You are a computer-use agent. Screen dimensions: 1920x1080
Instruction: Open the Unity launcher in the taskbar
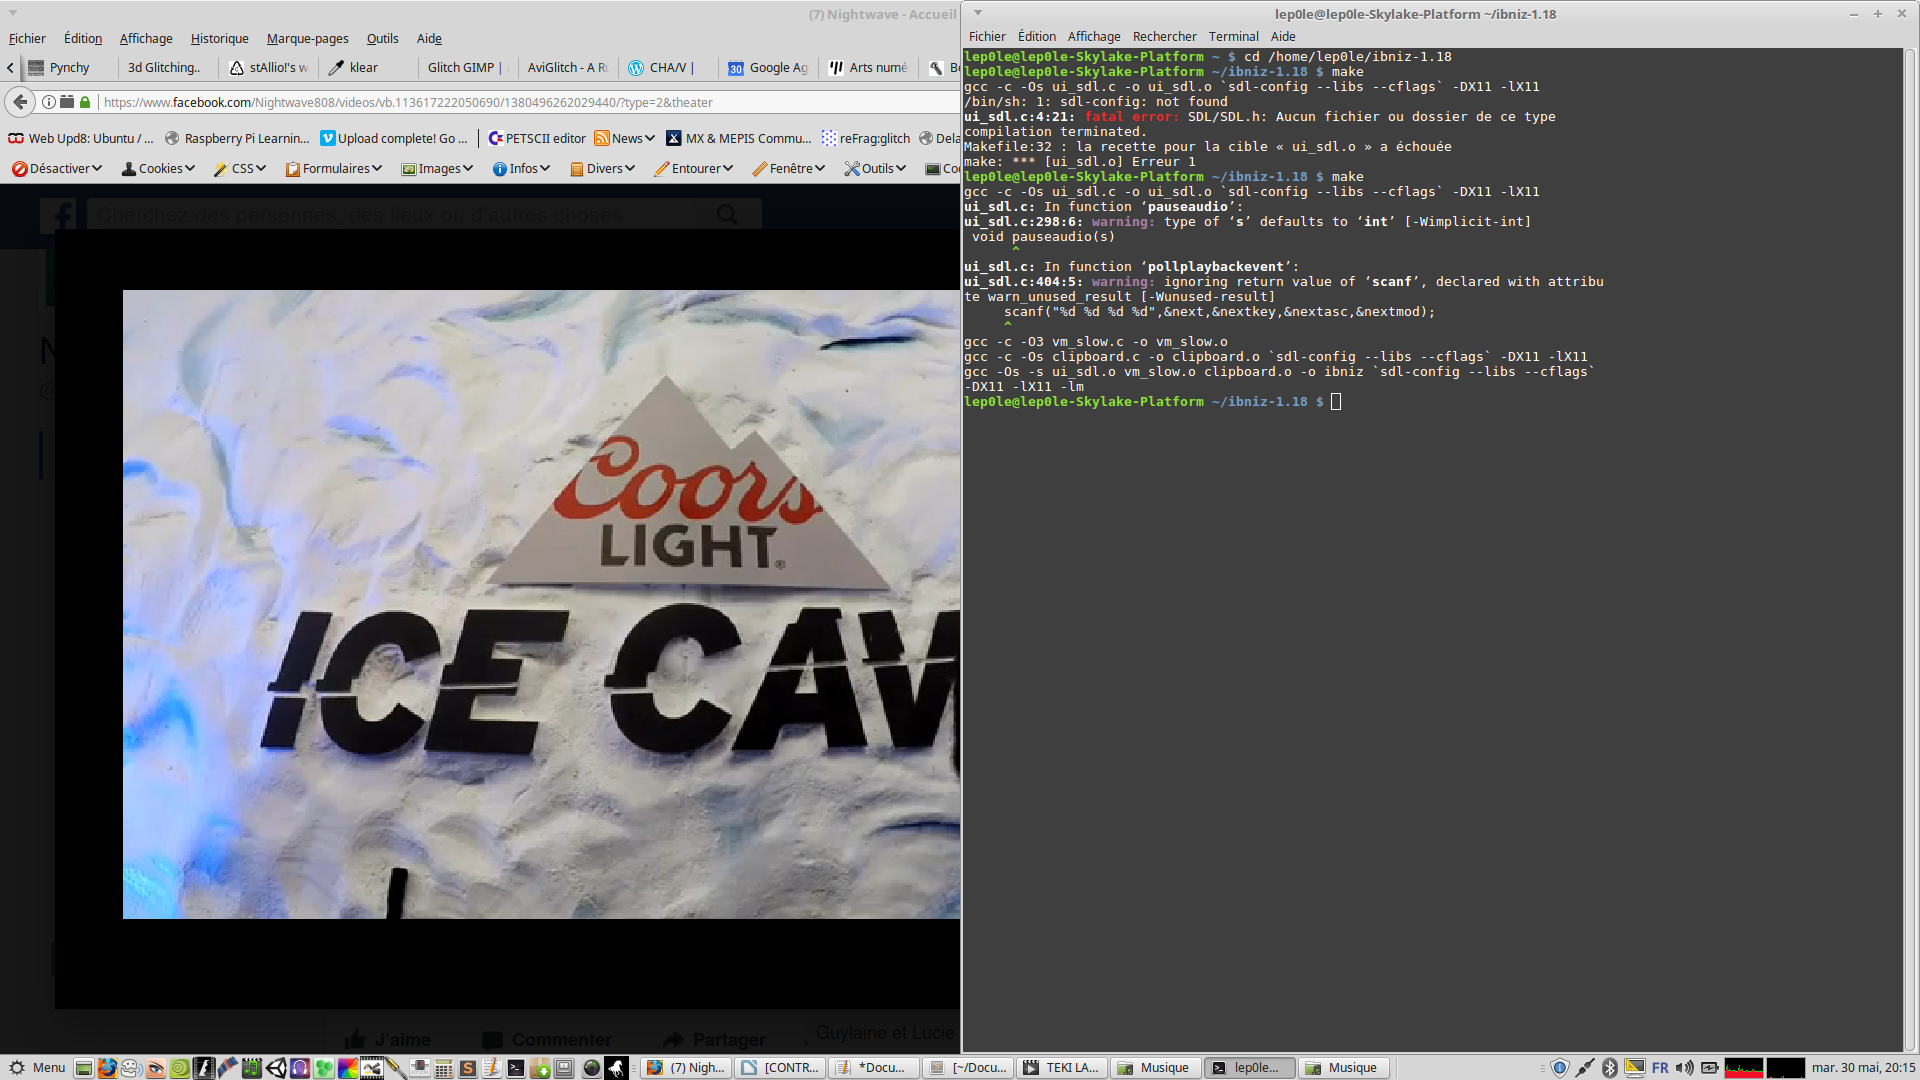click(276, 1068)
